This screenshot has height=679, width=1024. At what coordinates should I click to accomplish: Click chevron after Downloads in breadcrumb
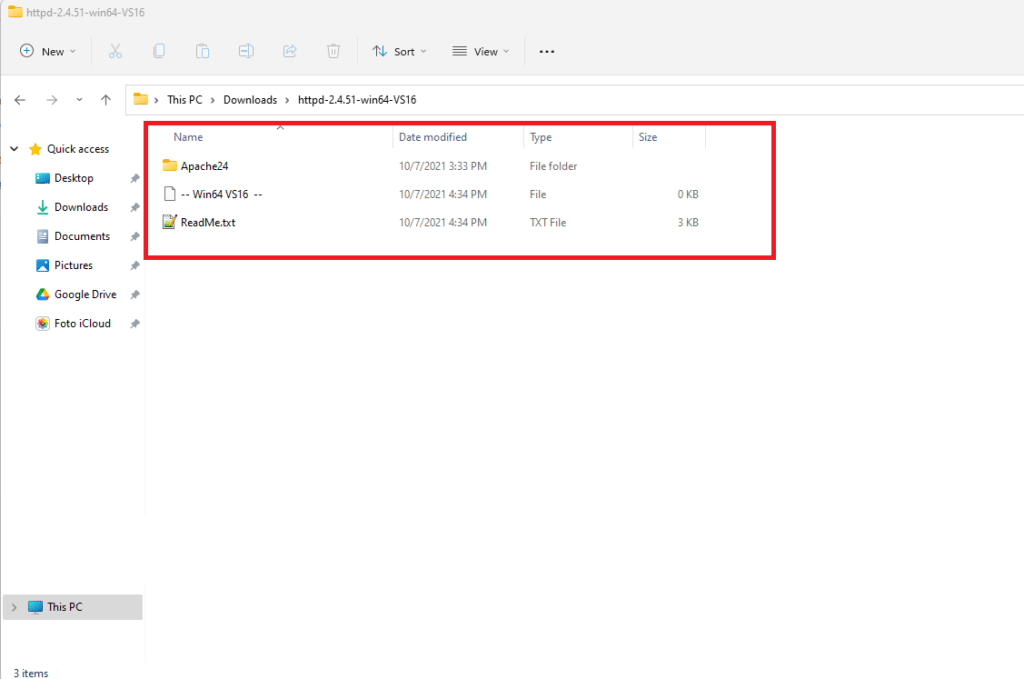(287, 100)
